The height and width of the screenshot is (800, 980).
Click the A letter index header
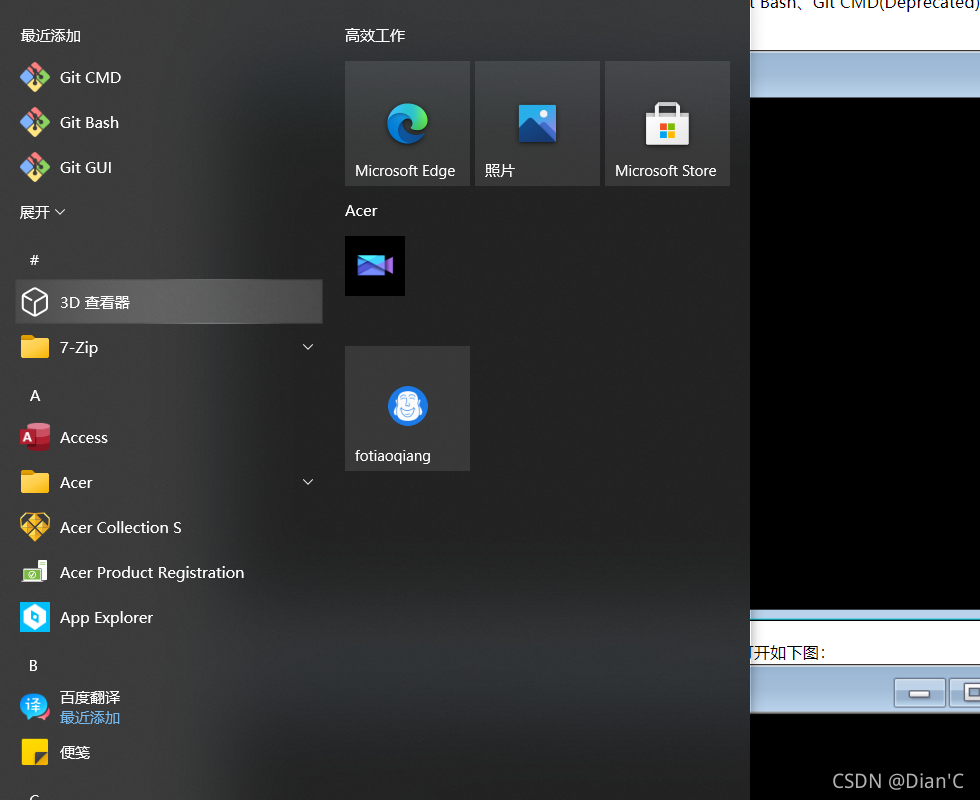pos(35,396)
